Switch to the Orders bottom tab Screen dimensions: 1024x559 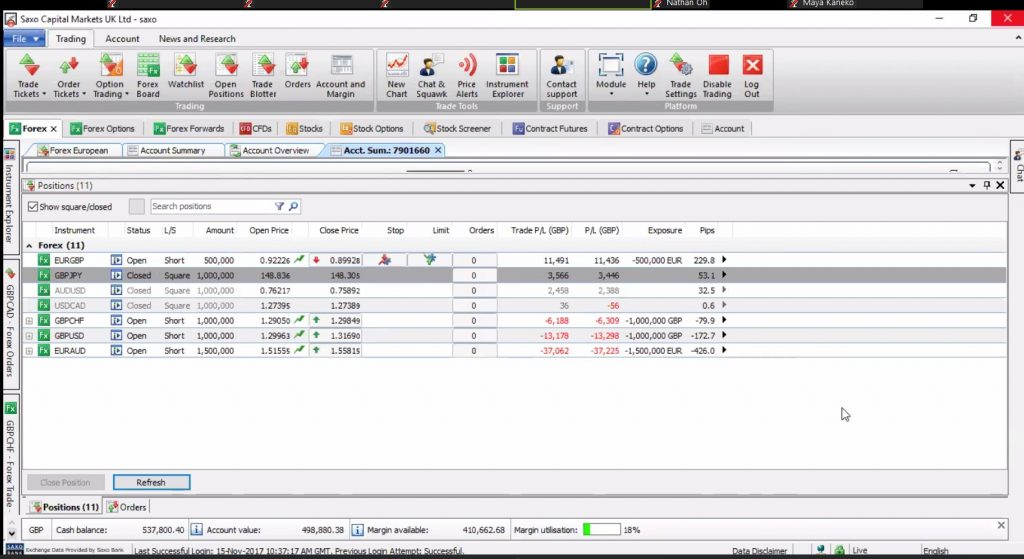point(127,507)
